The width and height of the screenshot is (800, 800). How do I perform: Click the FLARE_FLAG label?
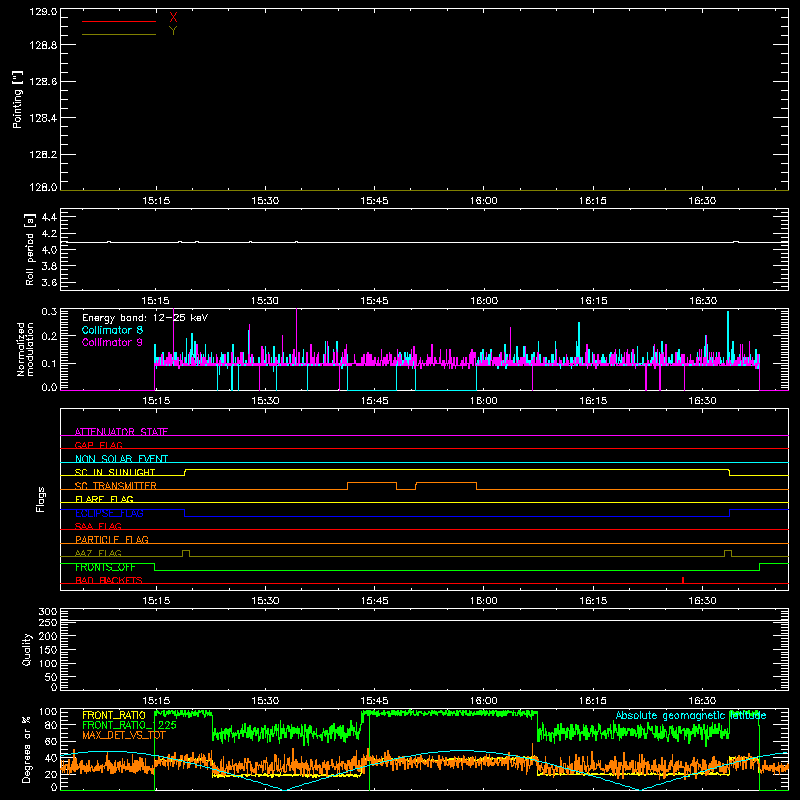[x=104, y=499]
